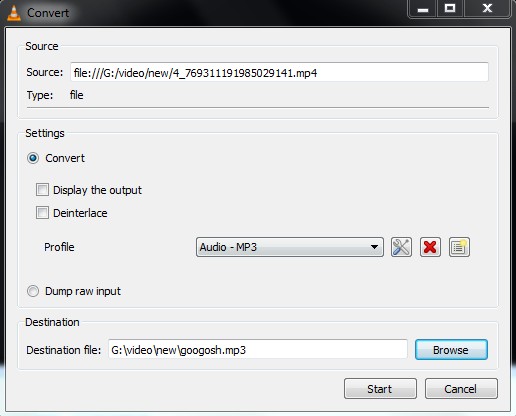Click the Destination file text field

click(x=258, y=350)
